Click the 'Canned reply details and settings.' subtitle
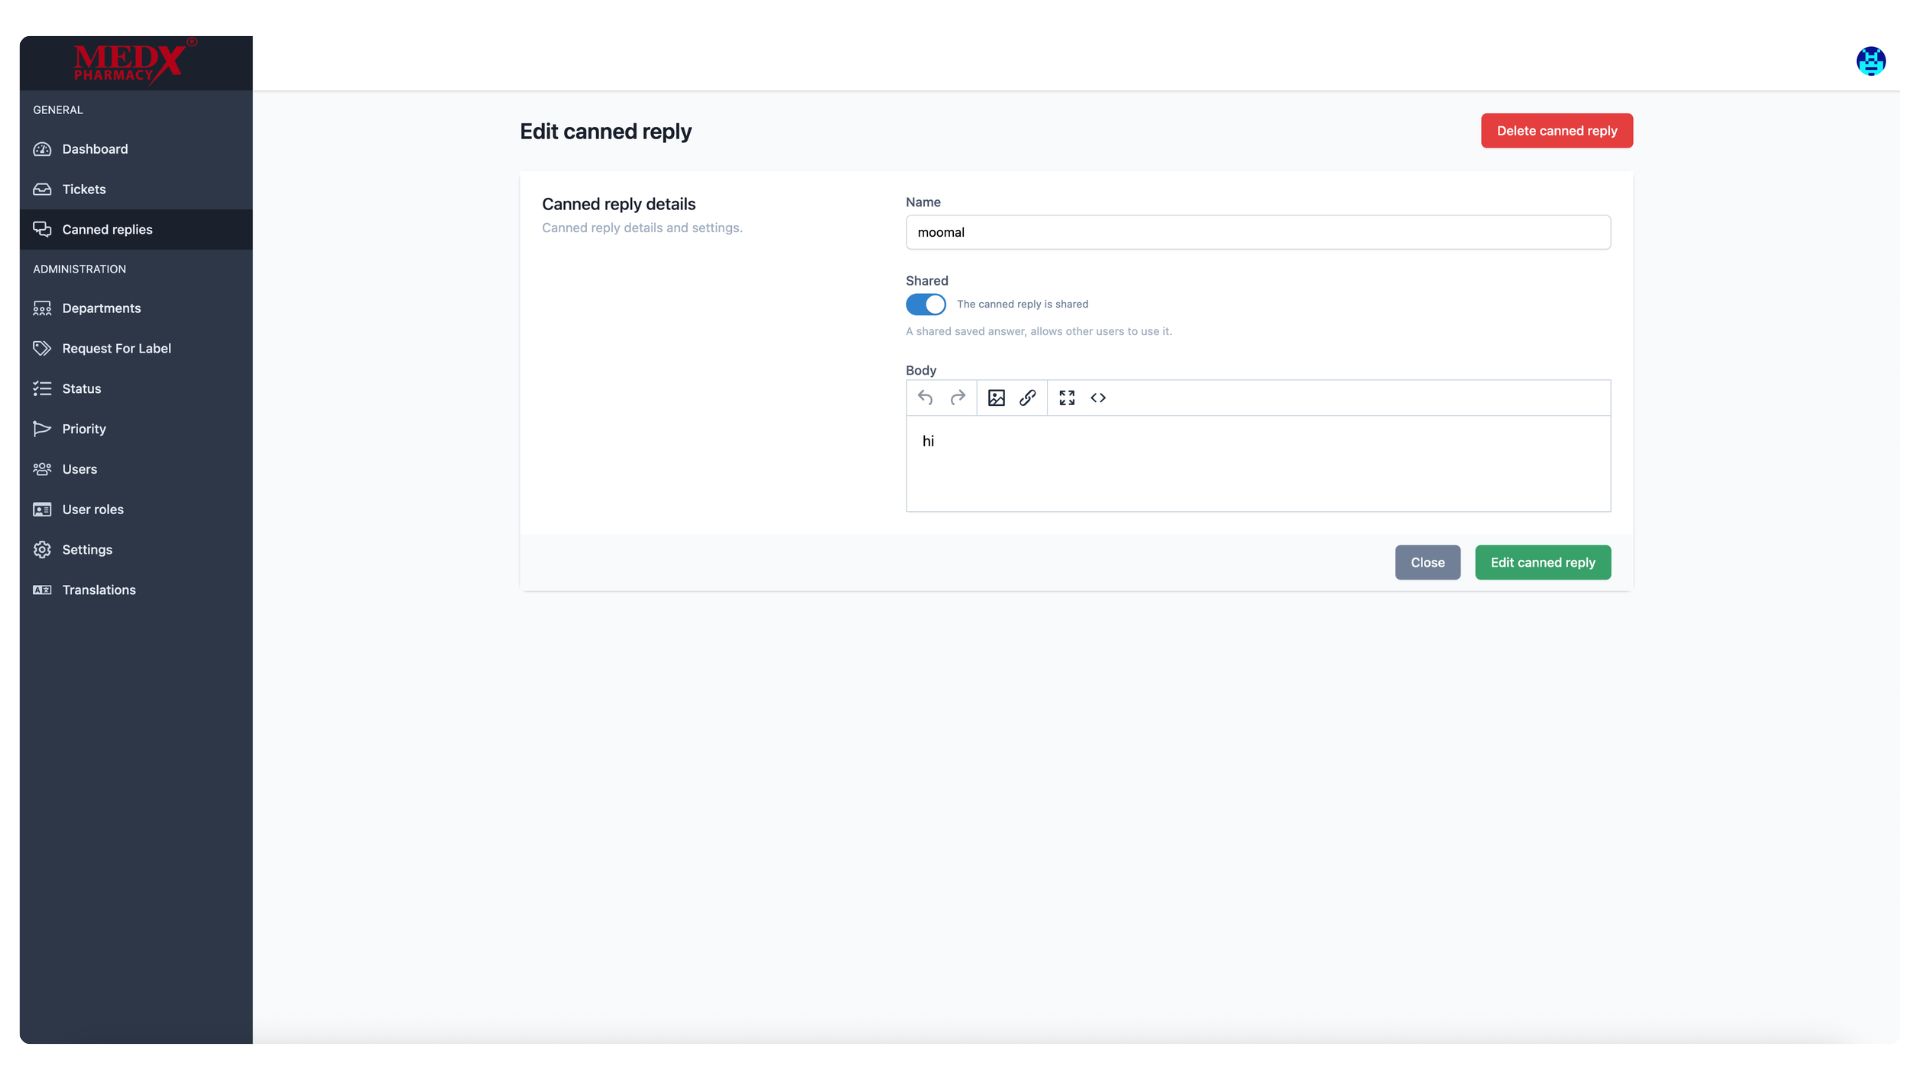This screenshot has height=1080, width=1920. (x=642, y=228)
